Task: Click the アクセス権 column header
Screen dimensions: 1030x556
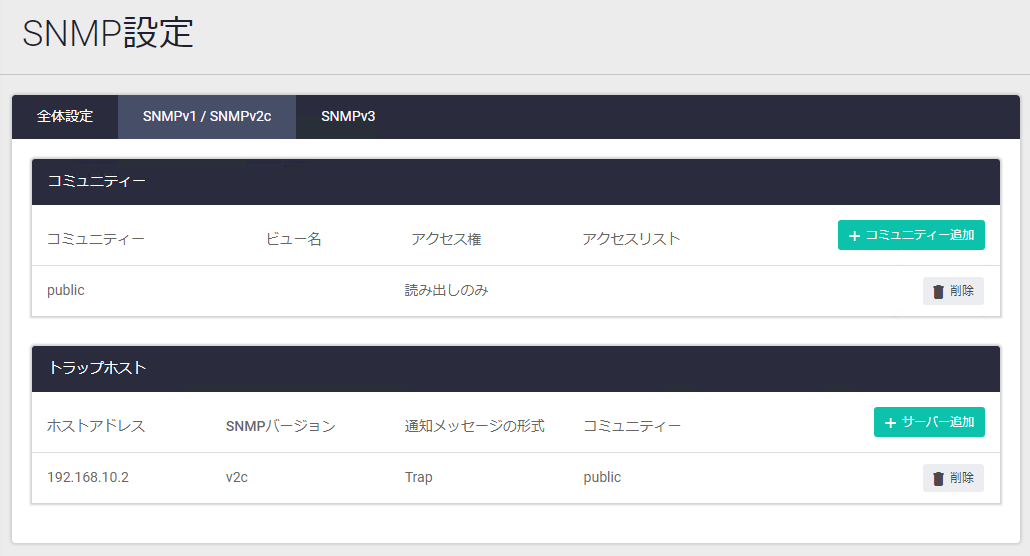Action: coord(446,239)
